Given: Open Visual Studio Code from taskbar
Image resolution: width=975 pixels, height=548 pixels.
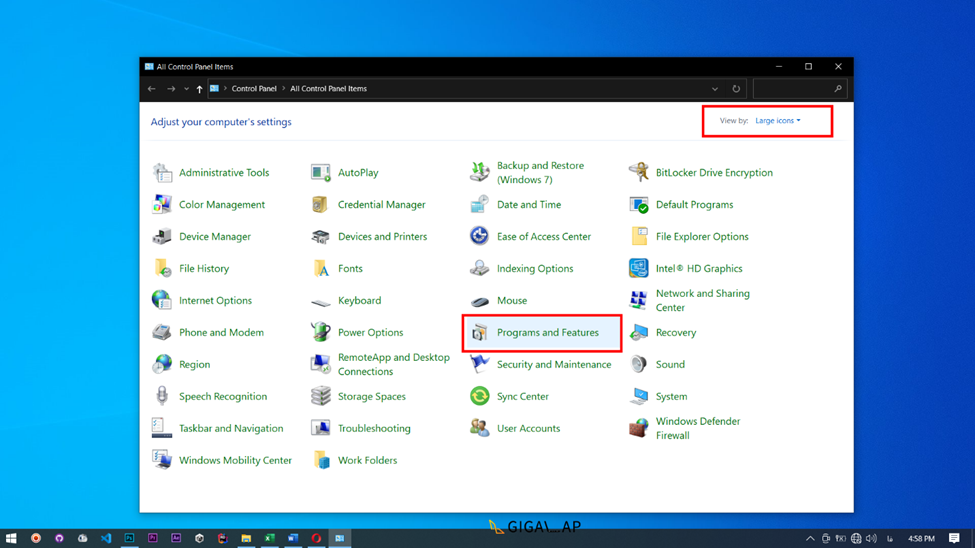Looking at the screenshot, I should point(106,538).
